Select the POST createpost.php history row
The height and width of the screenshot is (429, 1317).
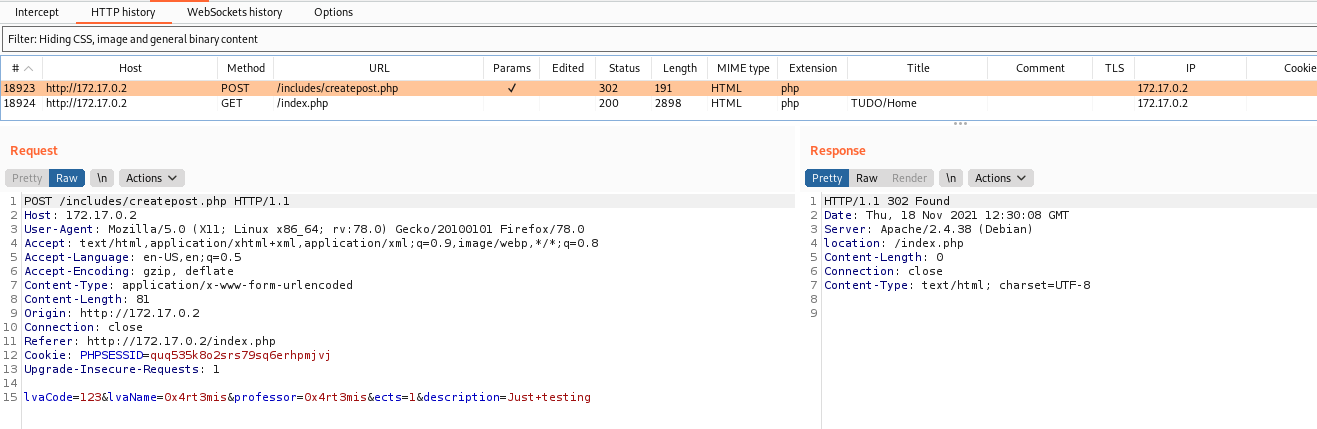click(x=658, y=88)
